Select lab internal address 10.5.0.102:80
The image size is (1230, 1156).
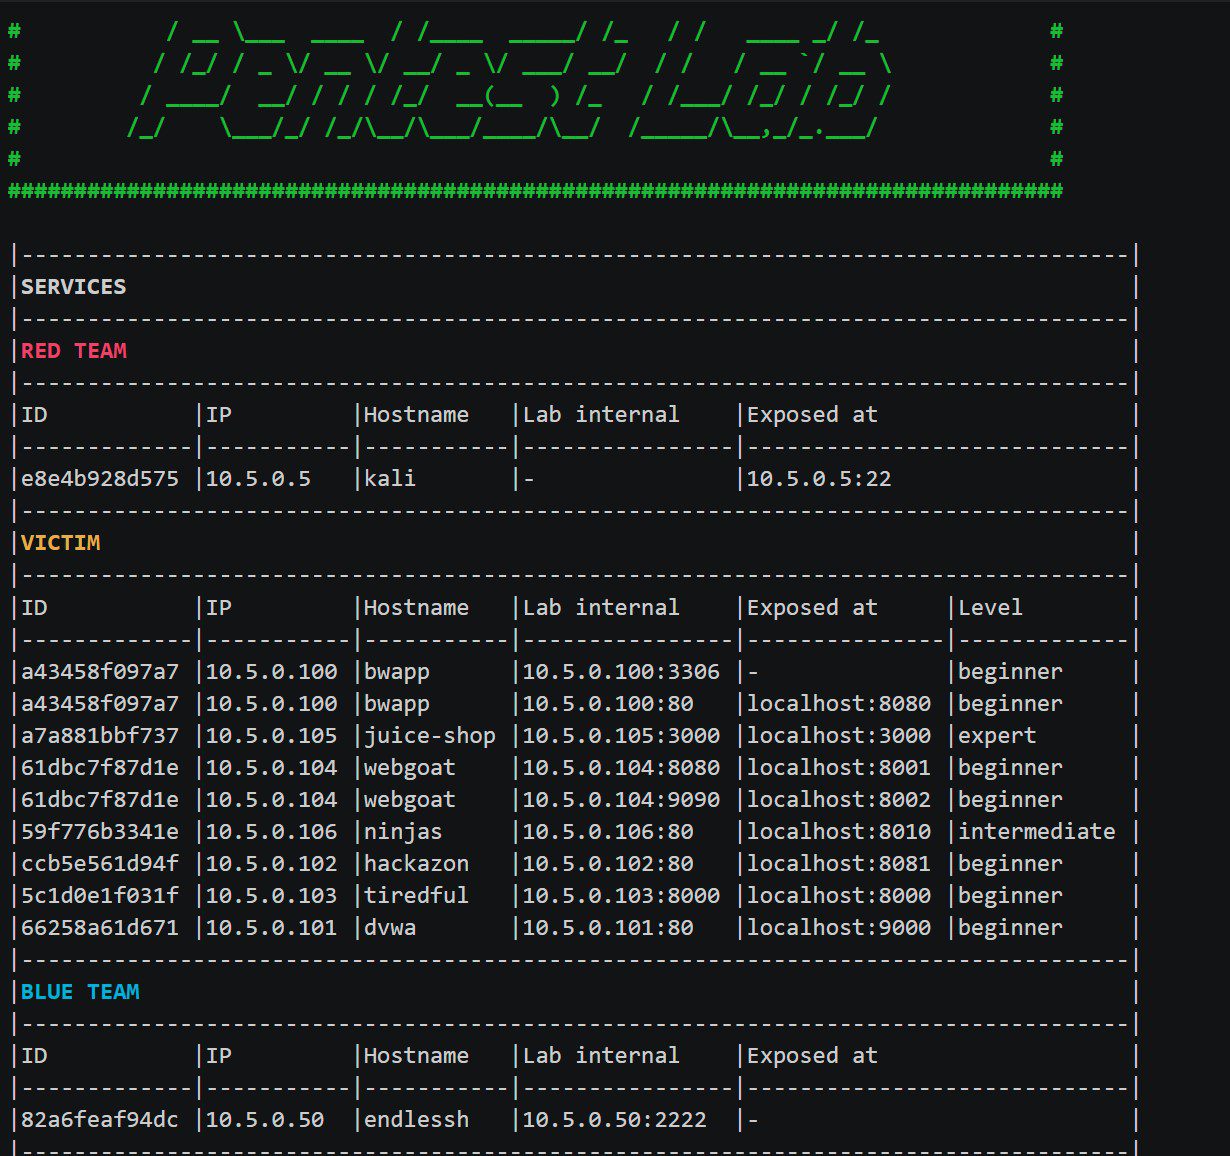click(608, 864)
